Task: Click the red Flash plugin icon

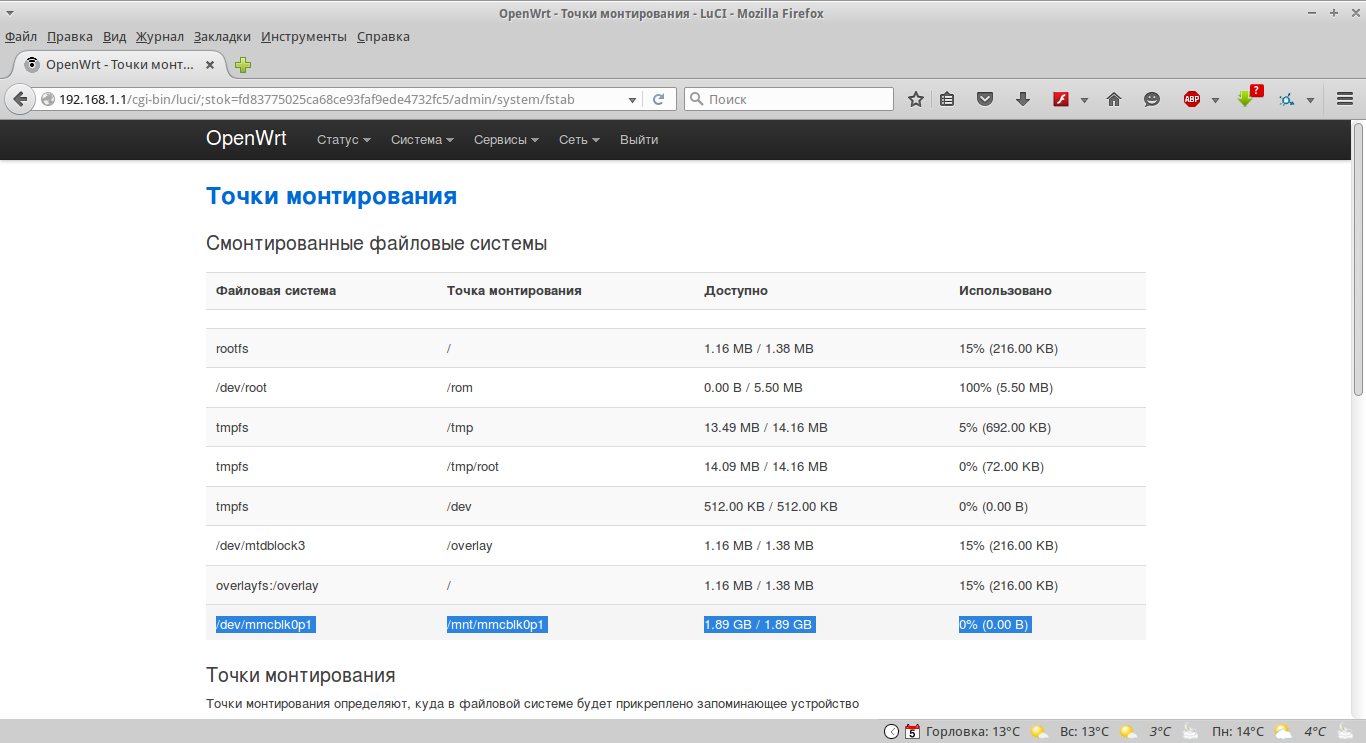Action: [1061, 99]
